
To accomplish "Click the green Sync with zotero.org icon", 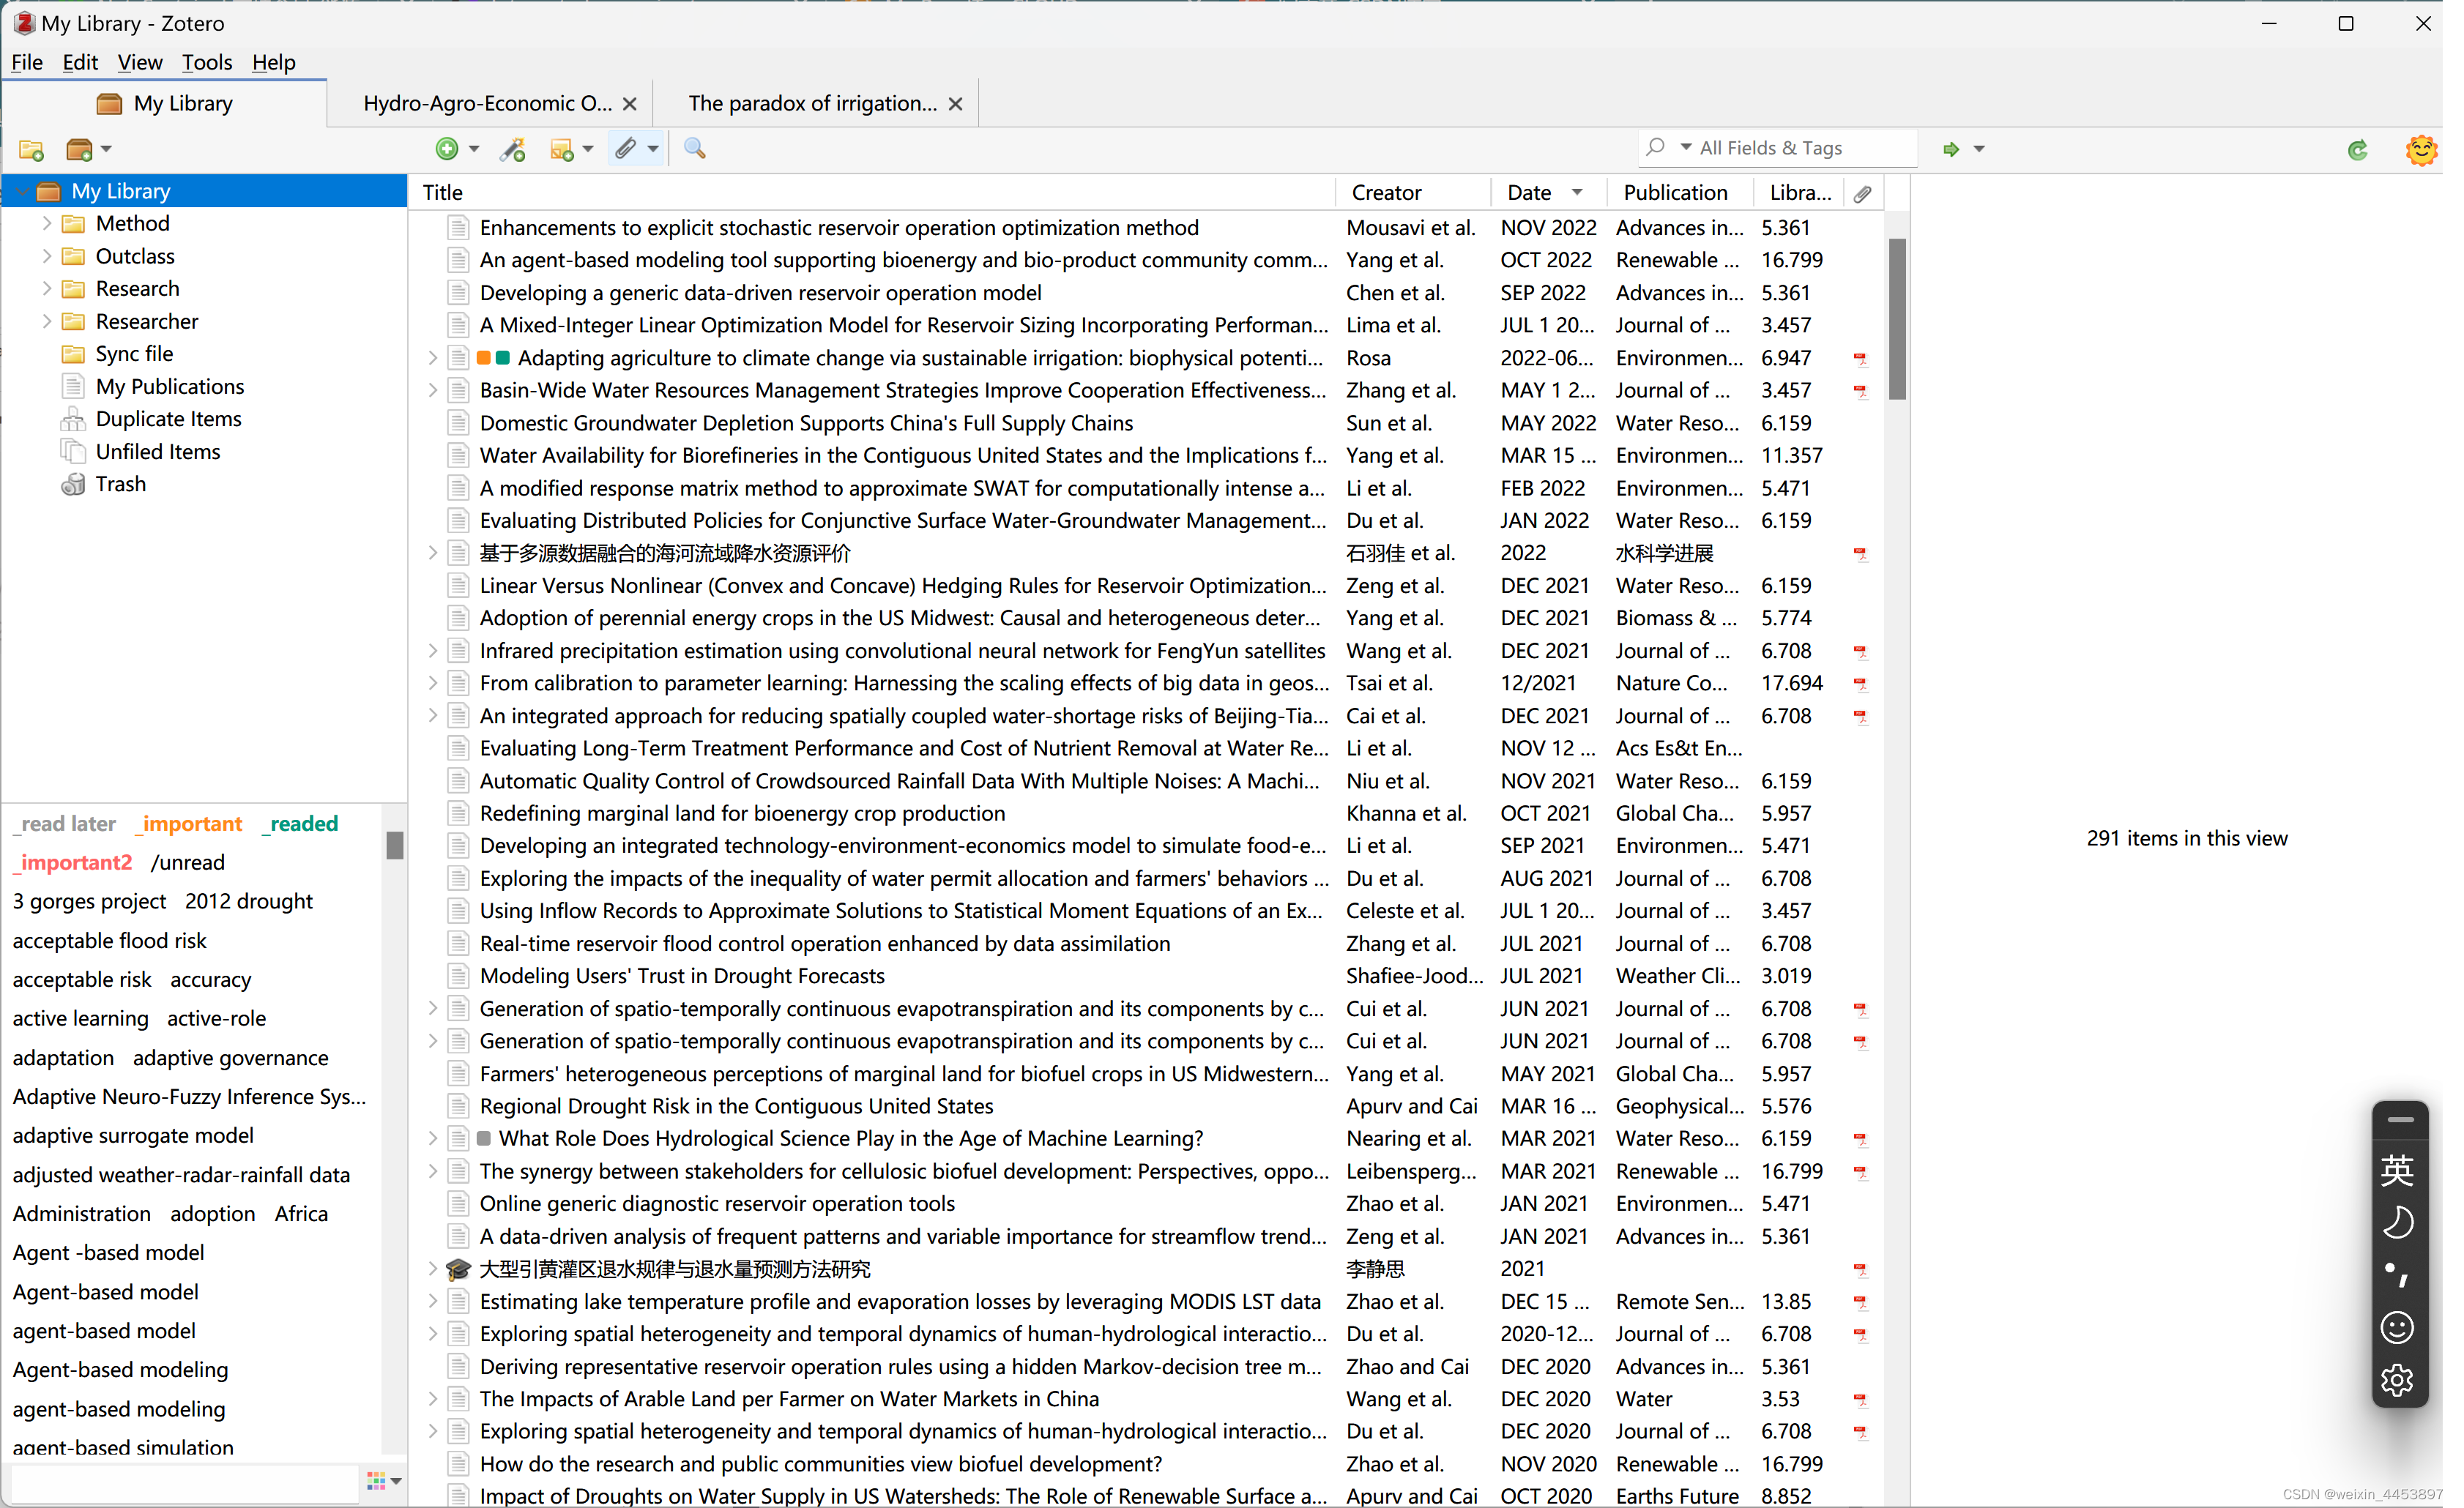I will tap(2357, 150).
